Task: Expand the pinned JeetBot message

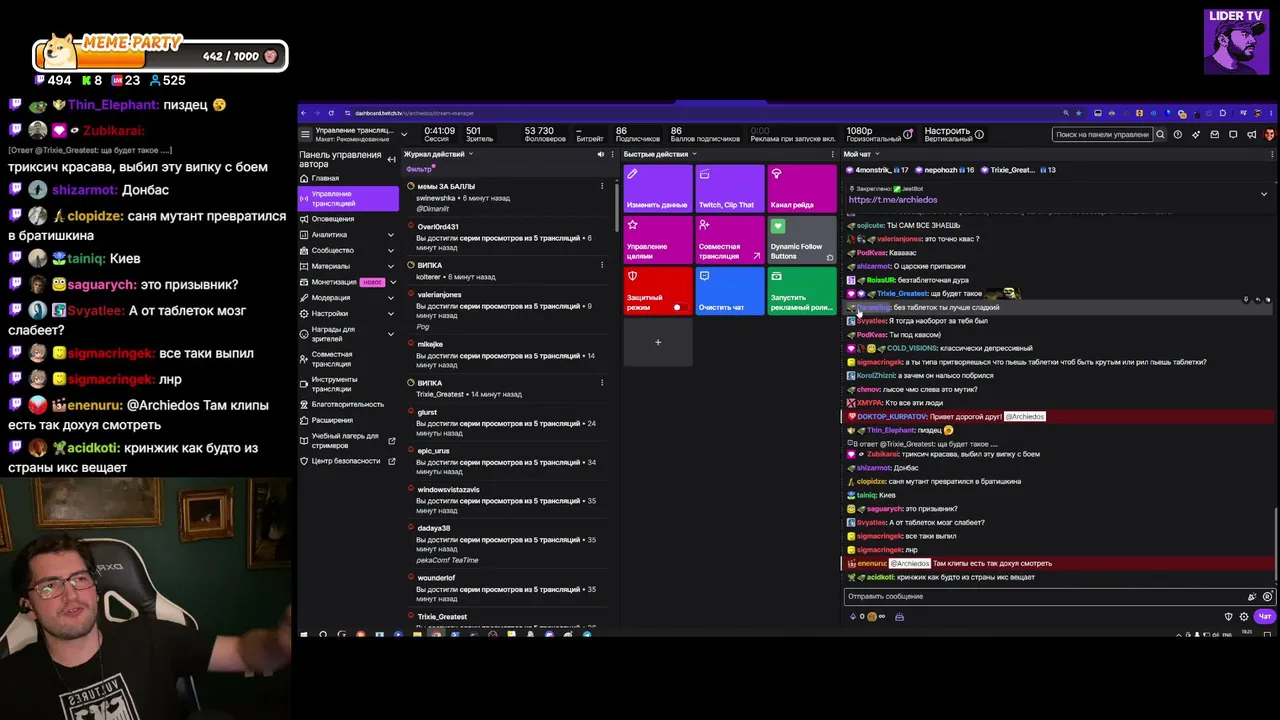Action: click(1264, 194)
